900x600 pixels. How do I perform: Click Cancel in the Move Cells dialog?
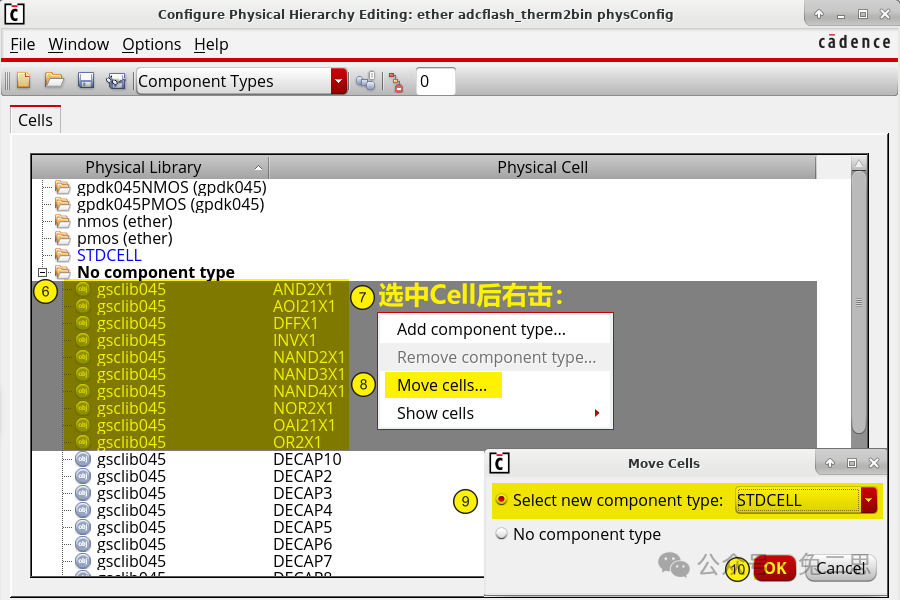pyautogui.click(x=840, y=568)
